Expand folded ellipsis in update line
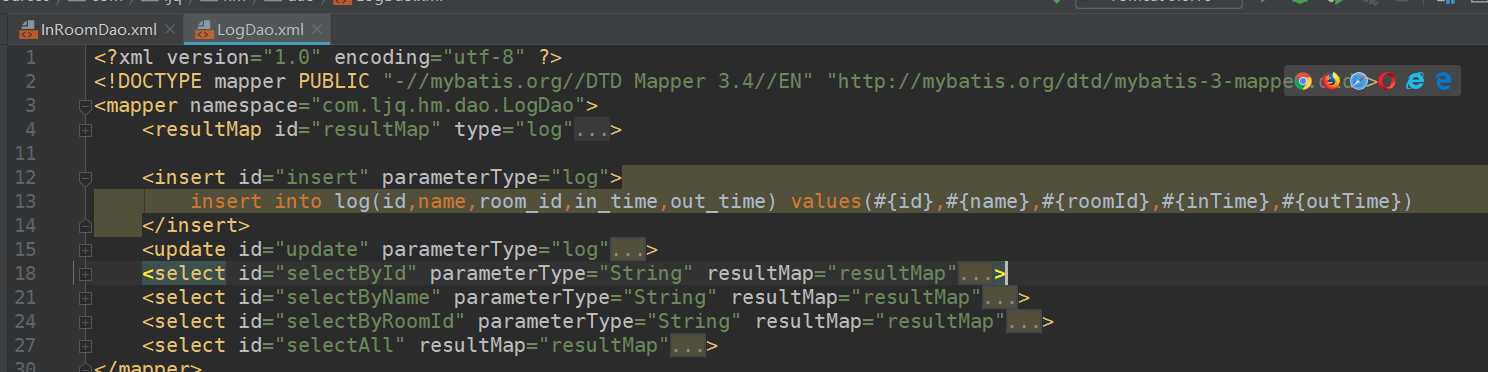Viewport: 1488px width, 372px height. pyautogui.click(x=628, y=249)
